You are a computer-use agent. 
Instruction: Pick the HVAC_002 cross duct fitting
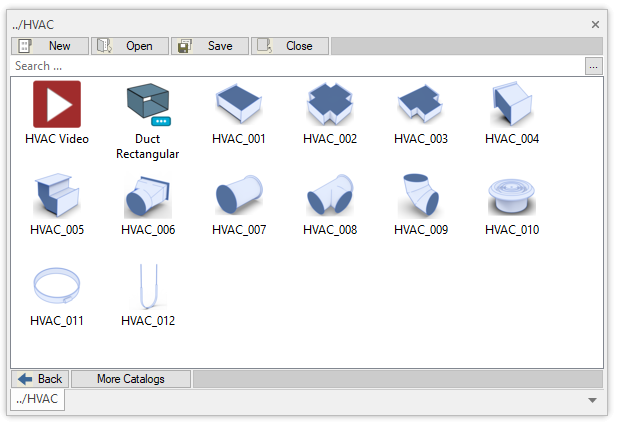(x=330, y=105)
